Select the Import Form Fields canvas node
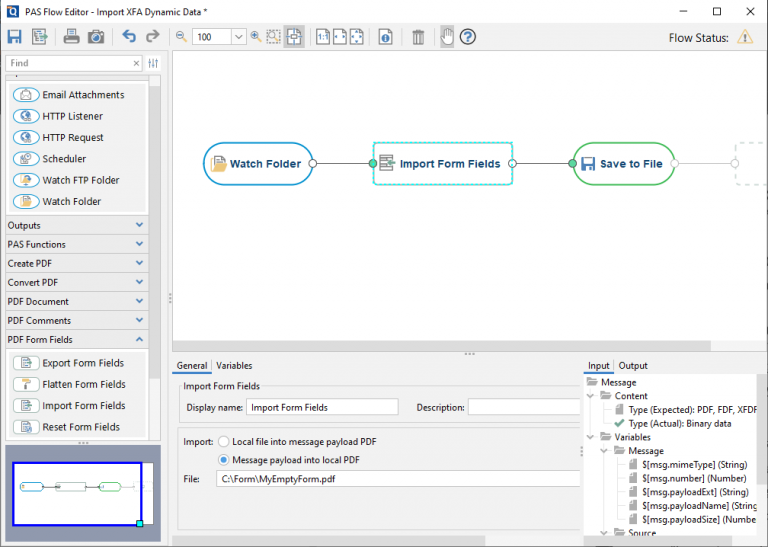Image resolution: width=768 pixels, height=547 pixels. [443, 164]
